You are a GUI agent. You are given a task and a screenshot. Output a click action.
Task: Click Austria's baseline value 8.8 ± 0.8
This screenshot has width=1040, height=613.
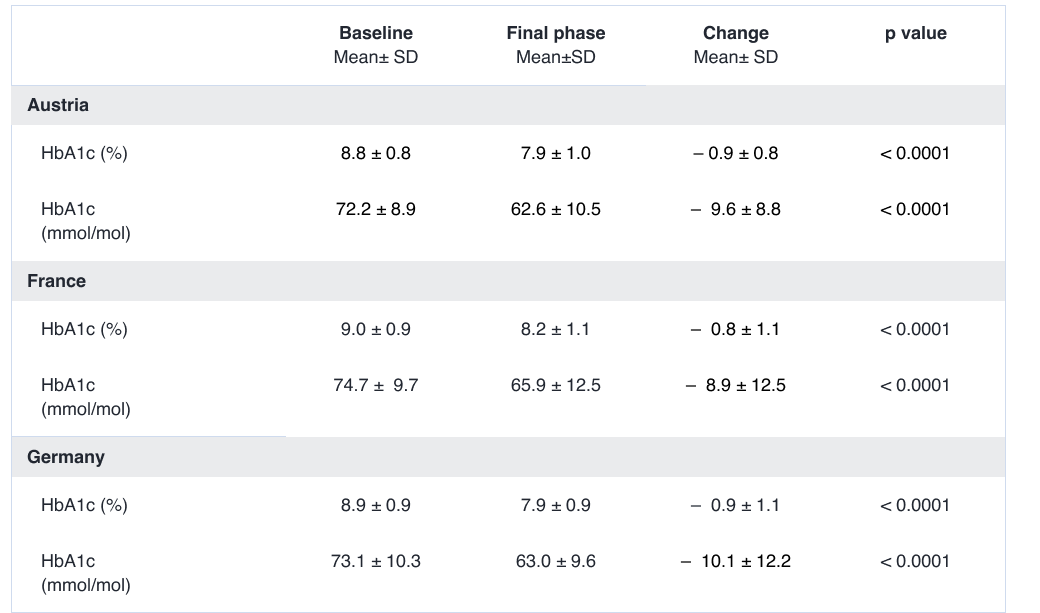coord(375,153)
